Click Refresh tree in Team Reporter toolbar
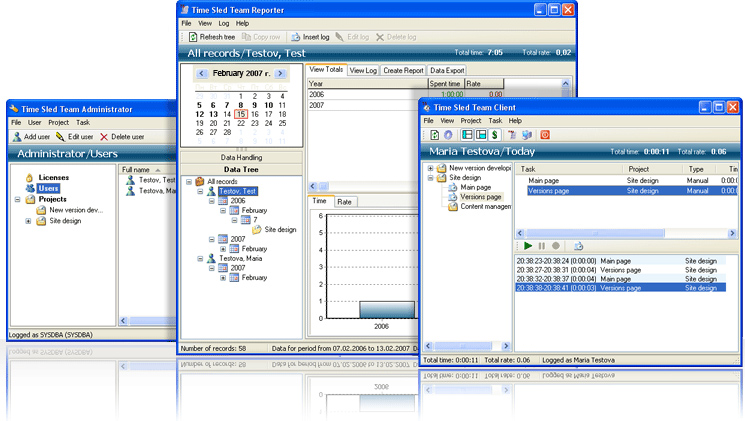745x421 pixels. [212, 37]
